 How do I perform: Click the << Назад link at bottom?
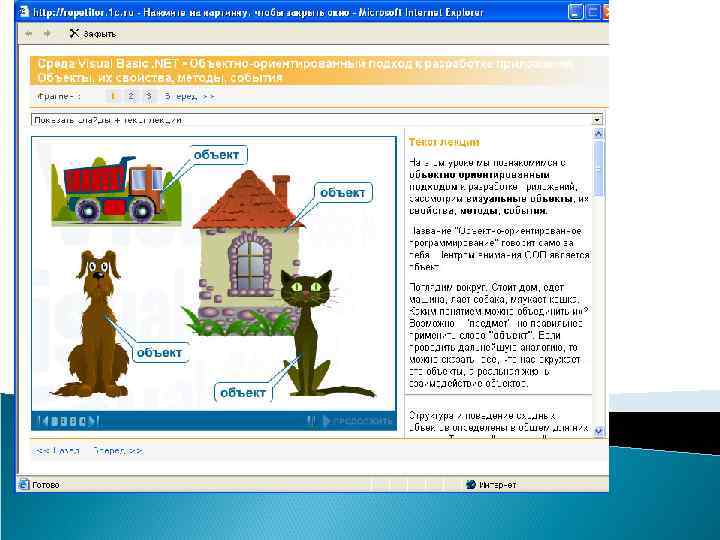56,451
